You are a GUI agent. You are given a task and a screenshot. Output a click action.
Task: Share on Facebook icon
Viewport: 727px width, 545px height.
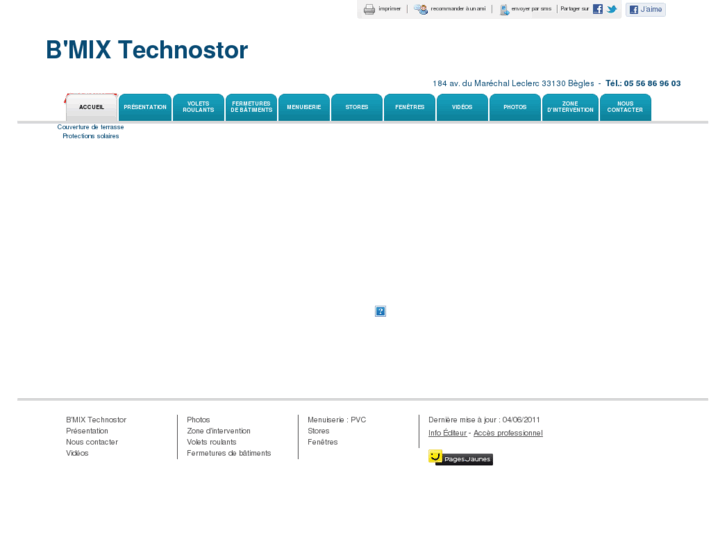pyautogui.click(x=598, y=9)
